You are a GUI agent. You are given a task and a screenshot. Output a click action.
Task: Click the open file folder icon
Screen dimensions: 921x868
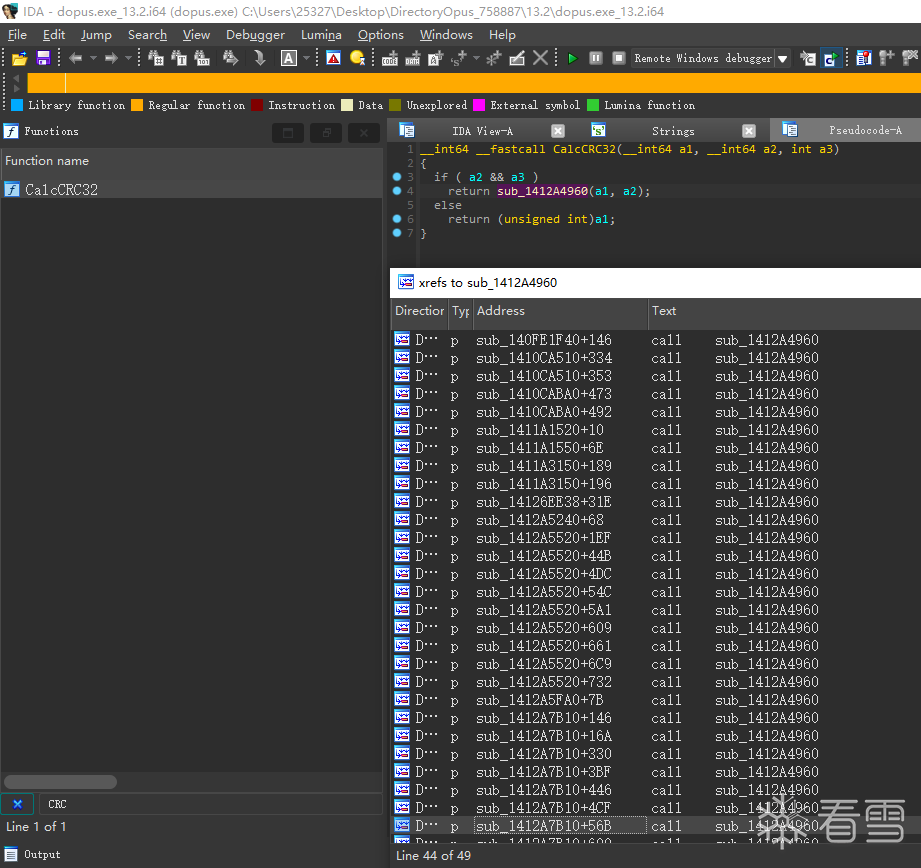[19, 58]
